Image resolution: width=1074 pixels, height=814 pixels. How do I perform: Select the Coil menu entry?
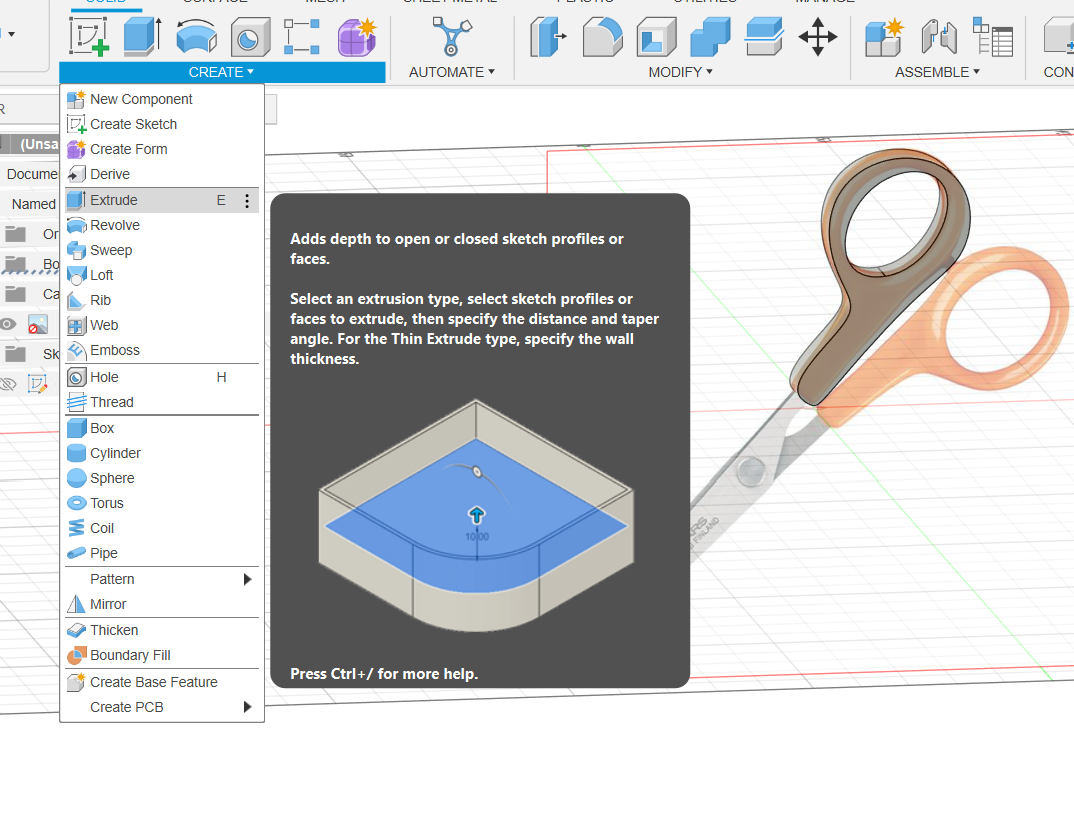pyautogui.click(x=162, y=528)
